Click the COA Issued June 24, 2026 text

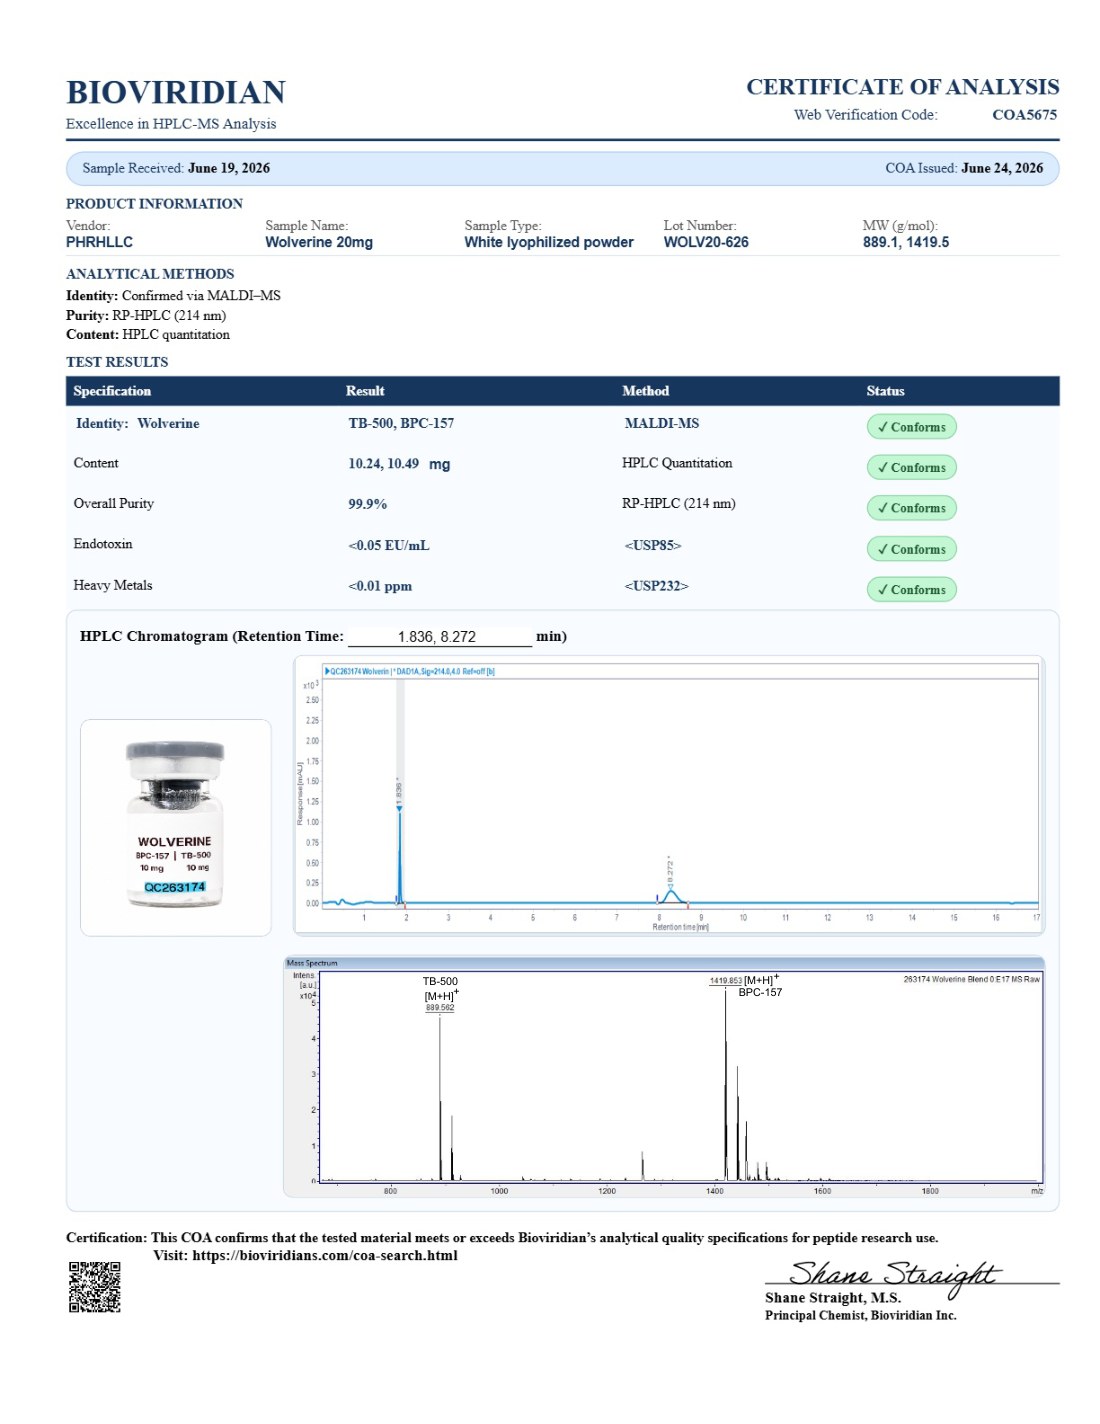964,168
